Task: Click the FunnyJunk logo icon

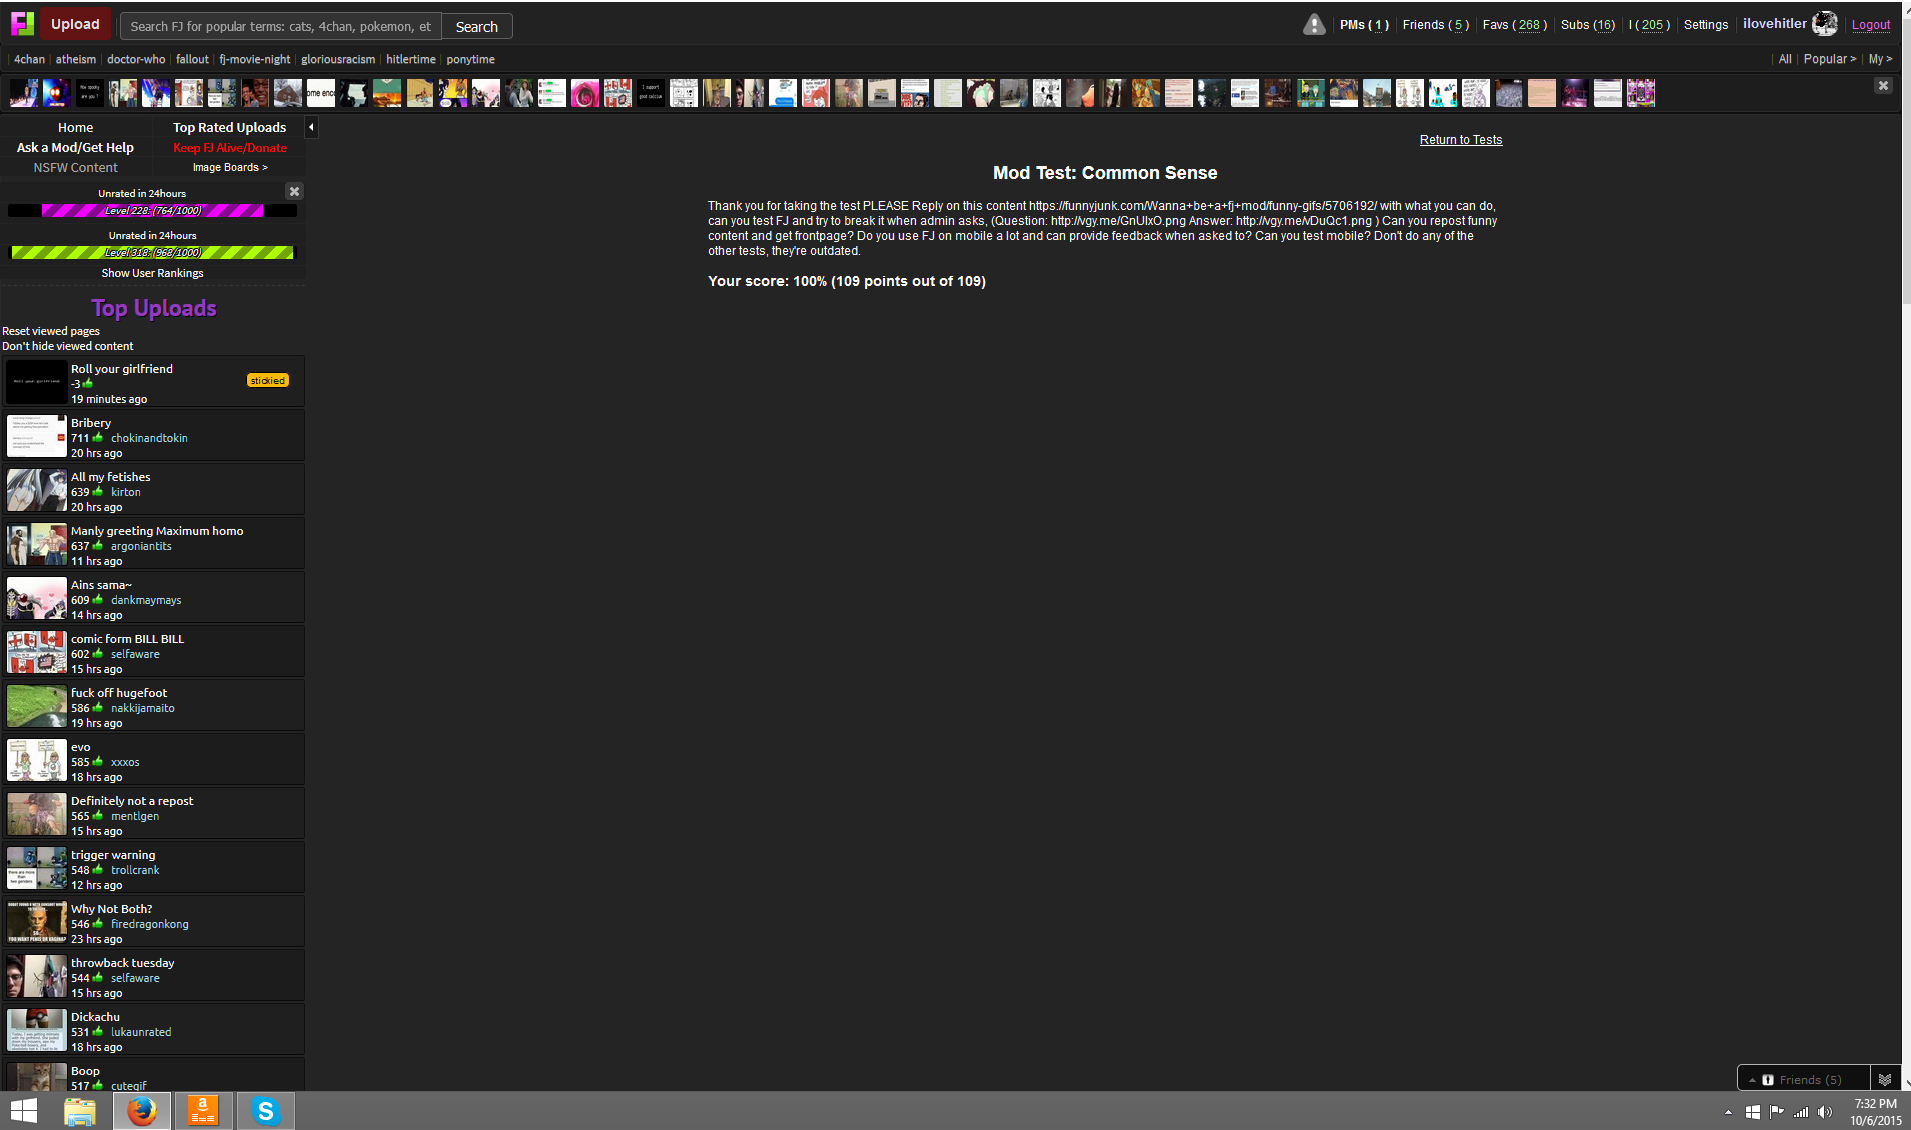Action: pos(22,24)
